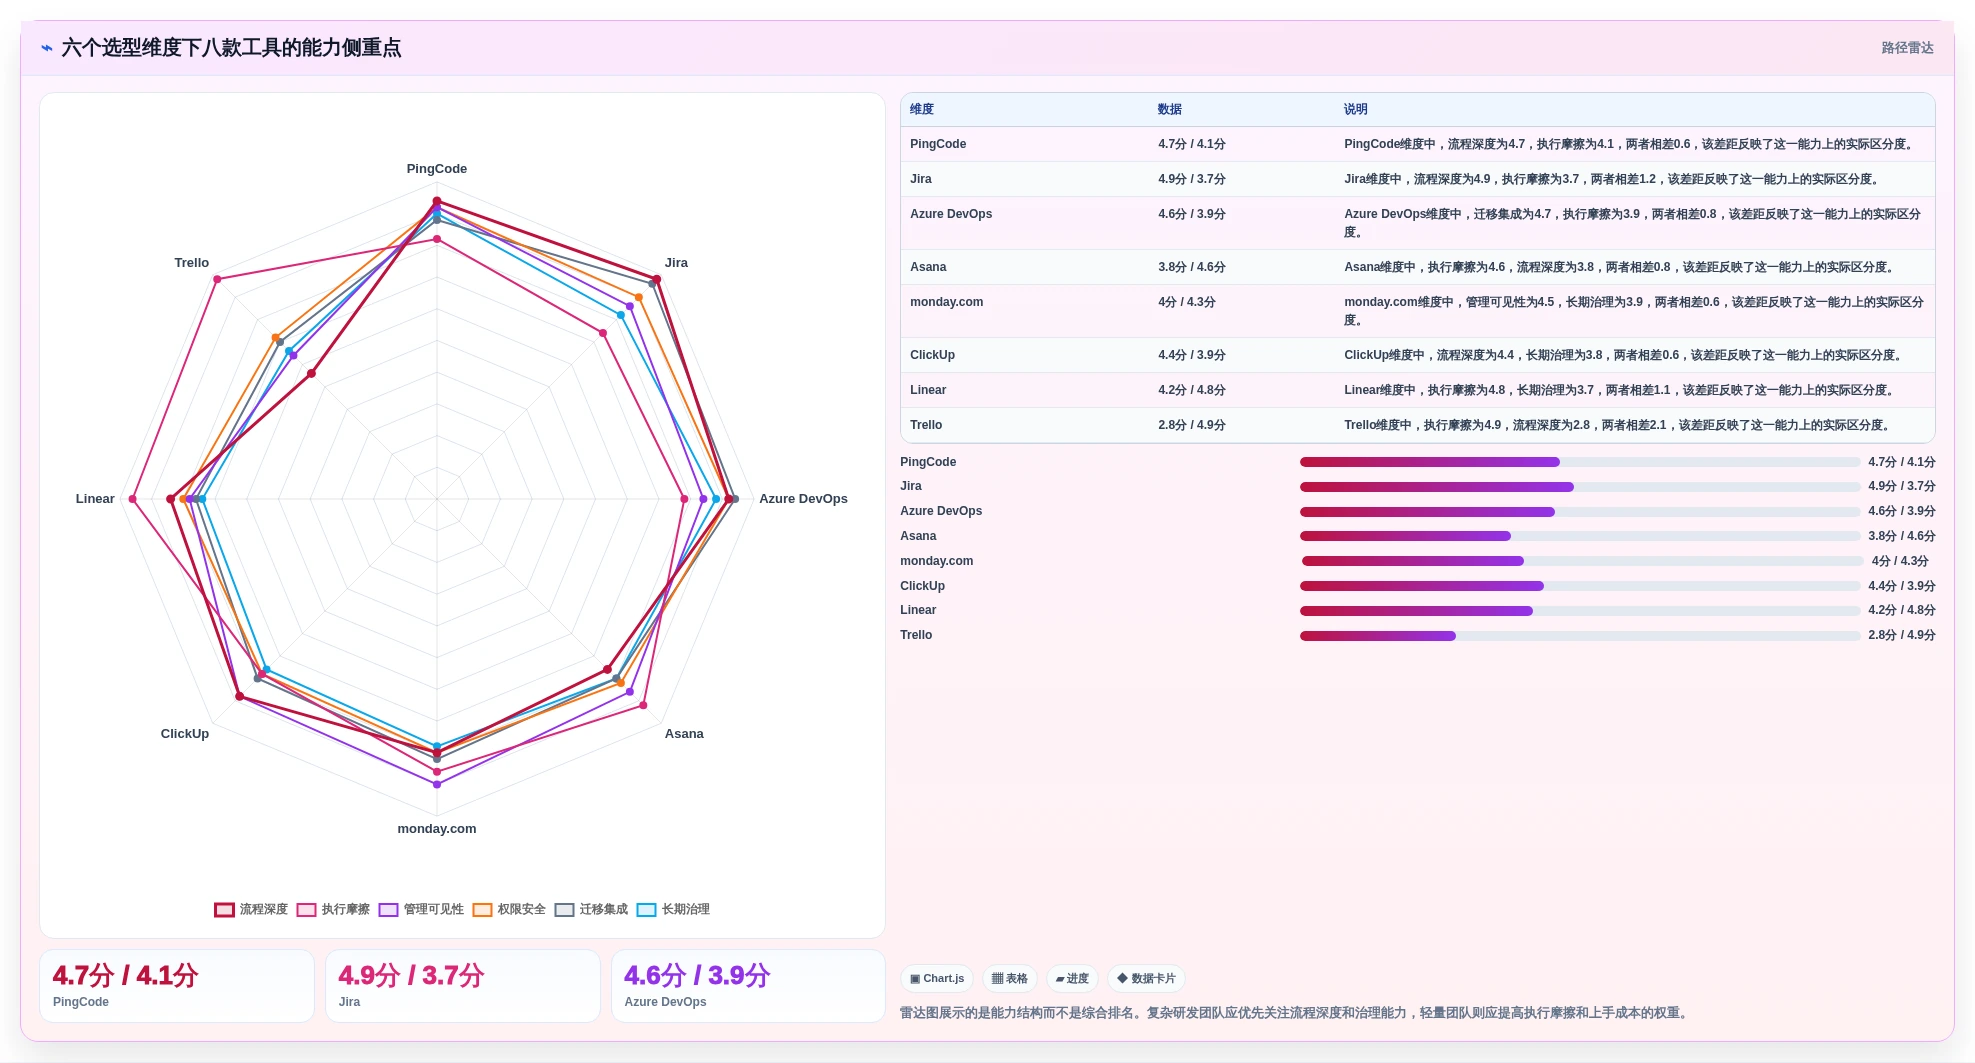Screen dimensions: 1975x1063
Task: Toggle the 迁移集成 legend dataset
Action: (591, 909)
